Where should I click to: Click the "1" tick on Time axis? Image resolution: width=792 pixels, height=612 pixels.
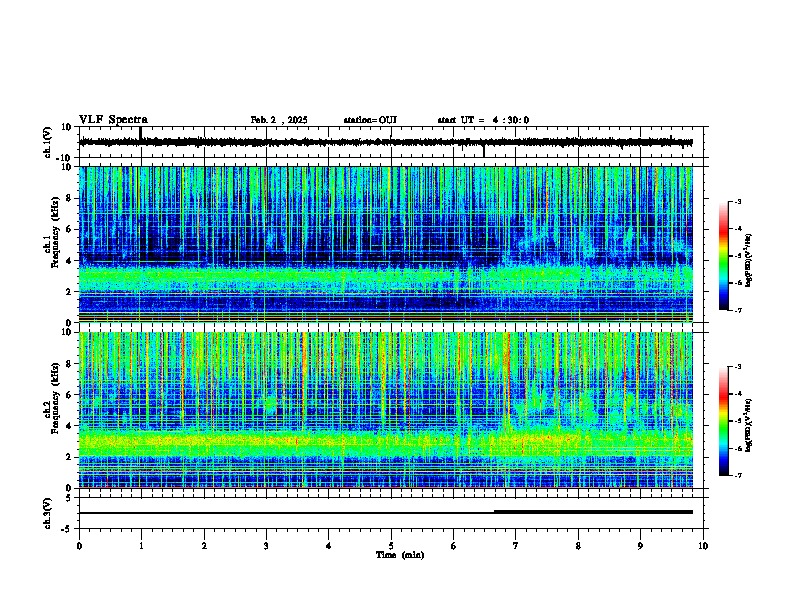click(141, 546)
